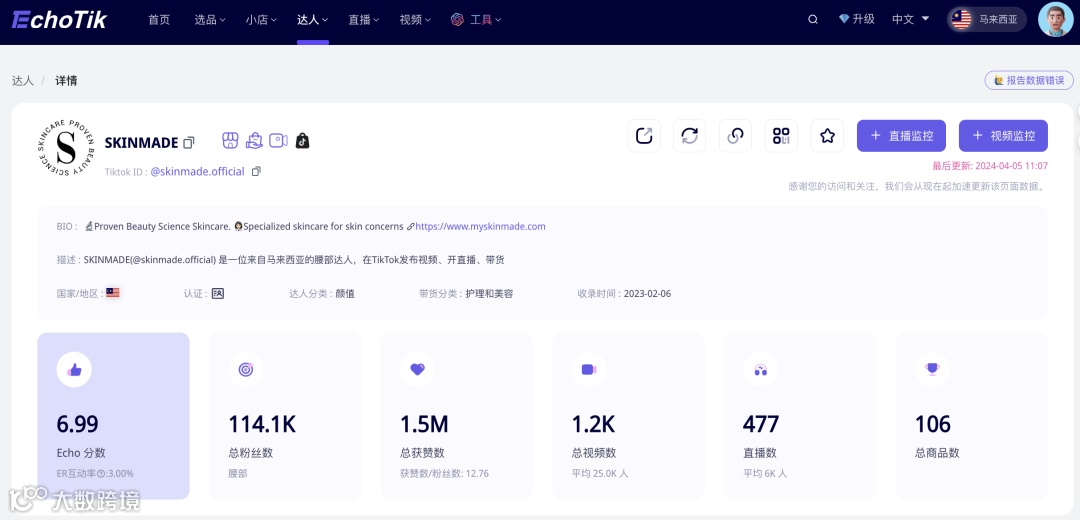Viewport: 1080px width, 520px height.
Task: Click the 最后更新 2024-04-05 11:07 timestamp
Action: pyautogui.click(x=990, y=166)
